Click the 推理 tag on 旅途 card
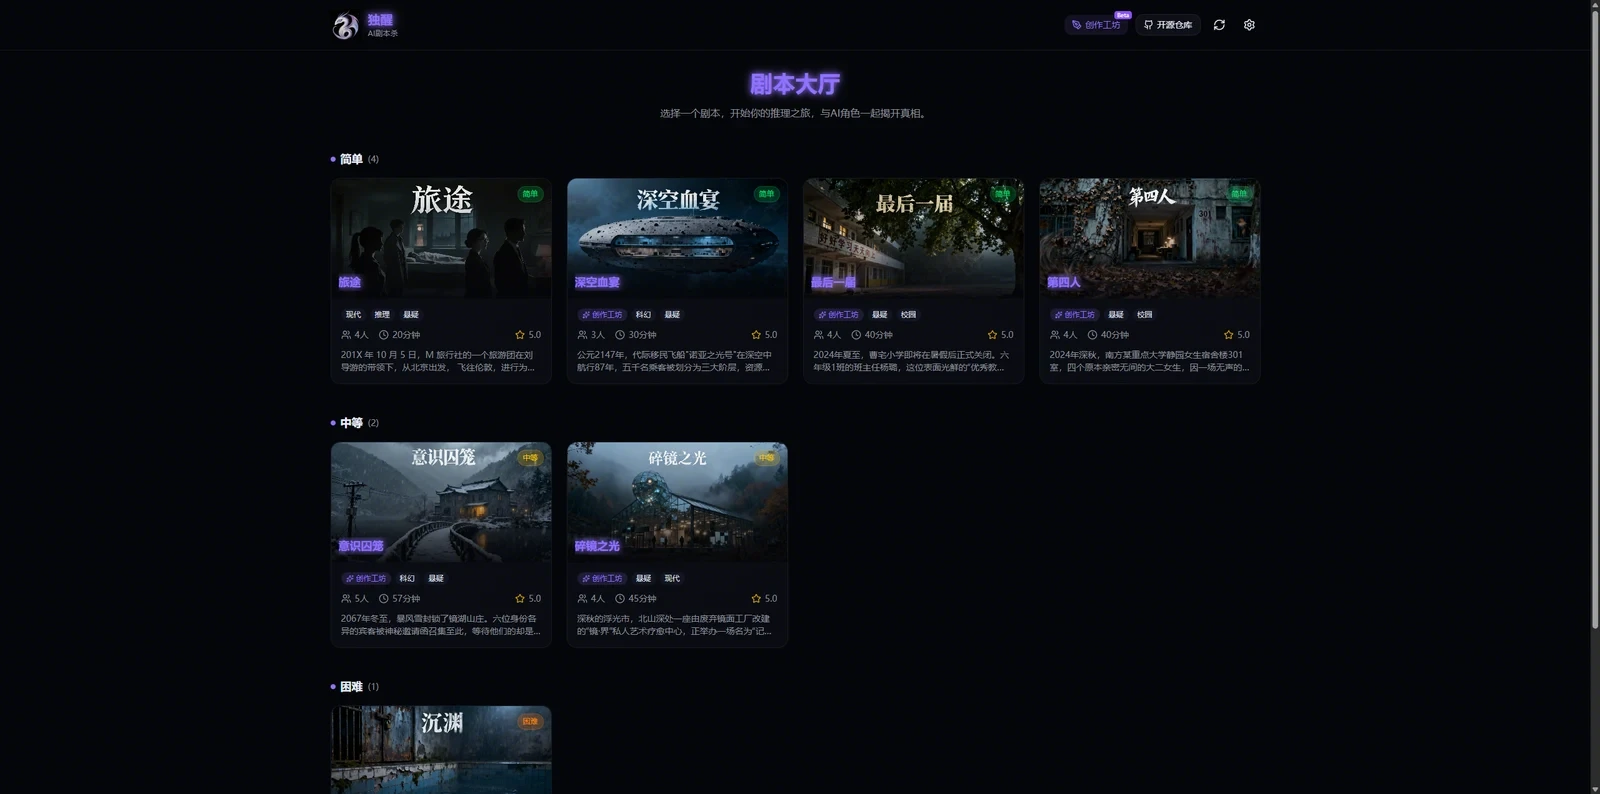This screenshot has height=794, width=1600. click(x=382, y=315)
